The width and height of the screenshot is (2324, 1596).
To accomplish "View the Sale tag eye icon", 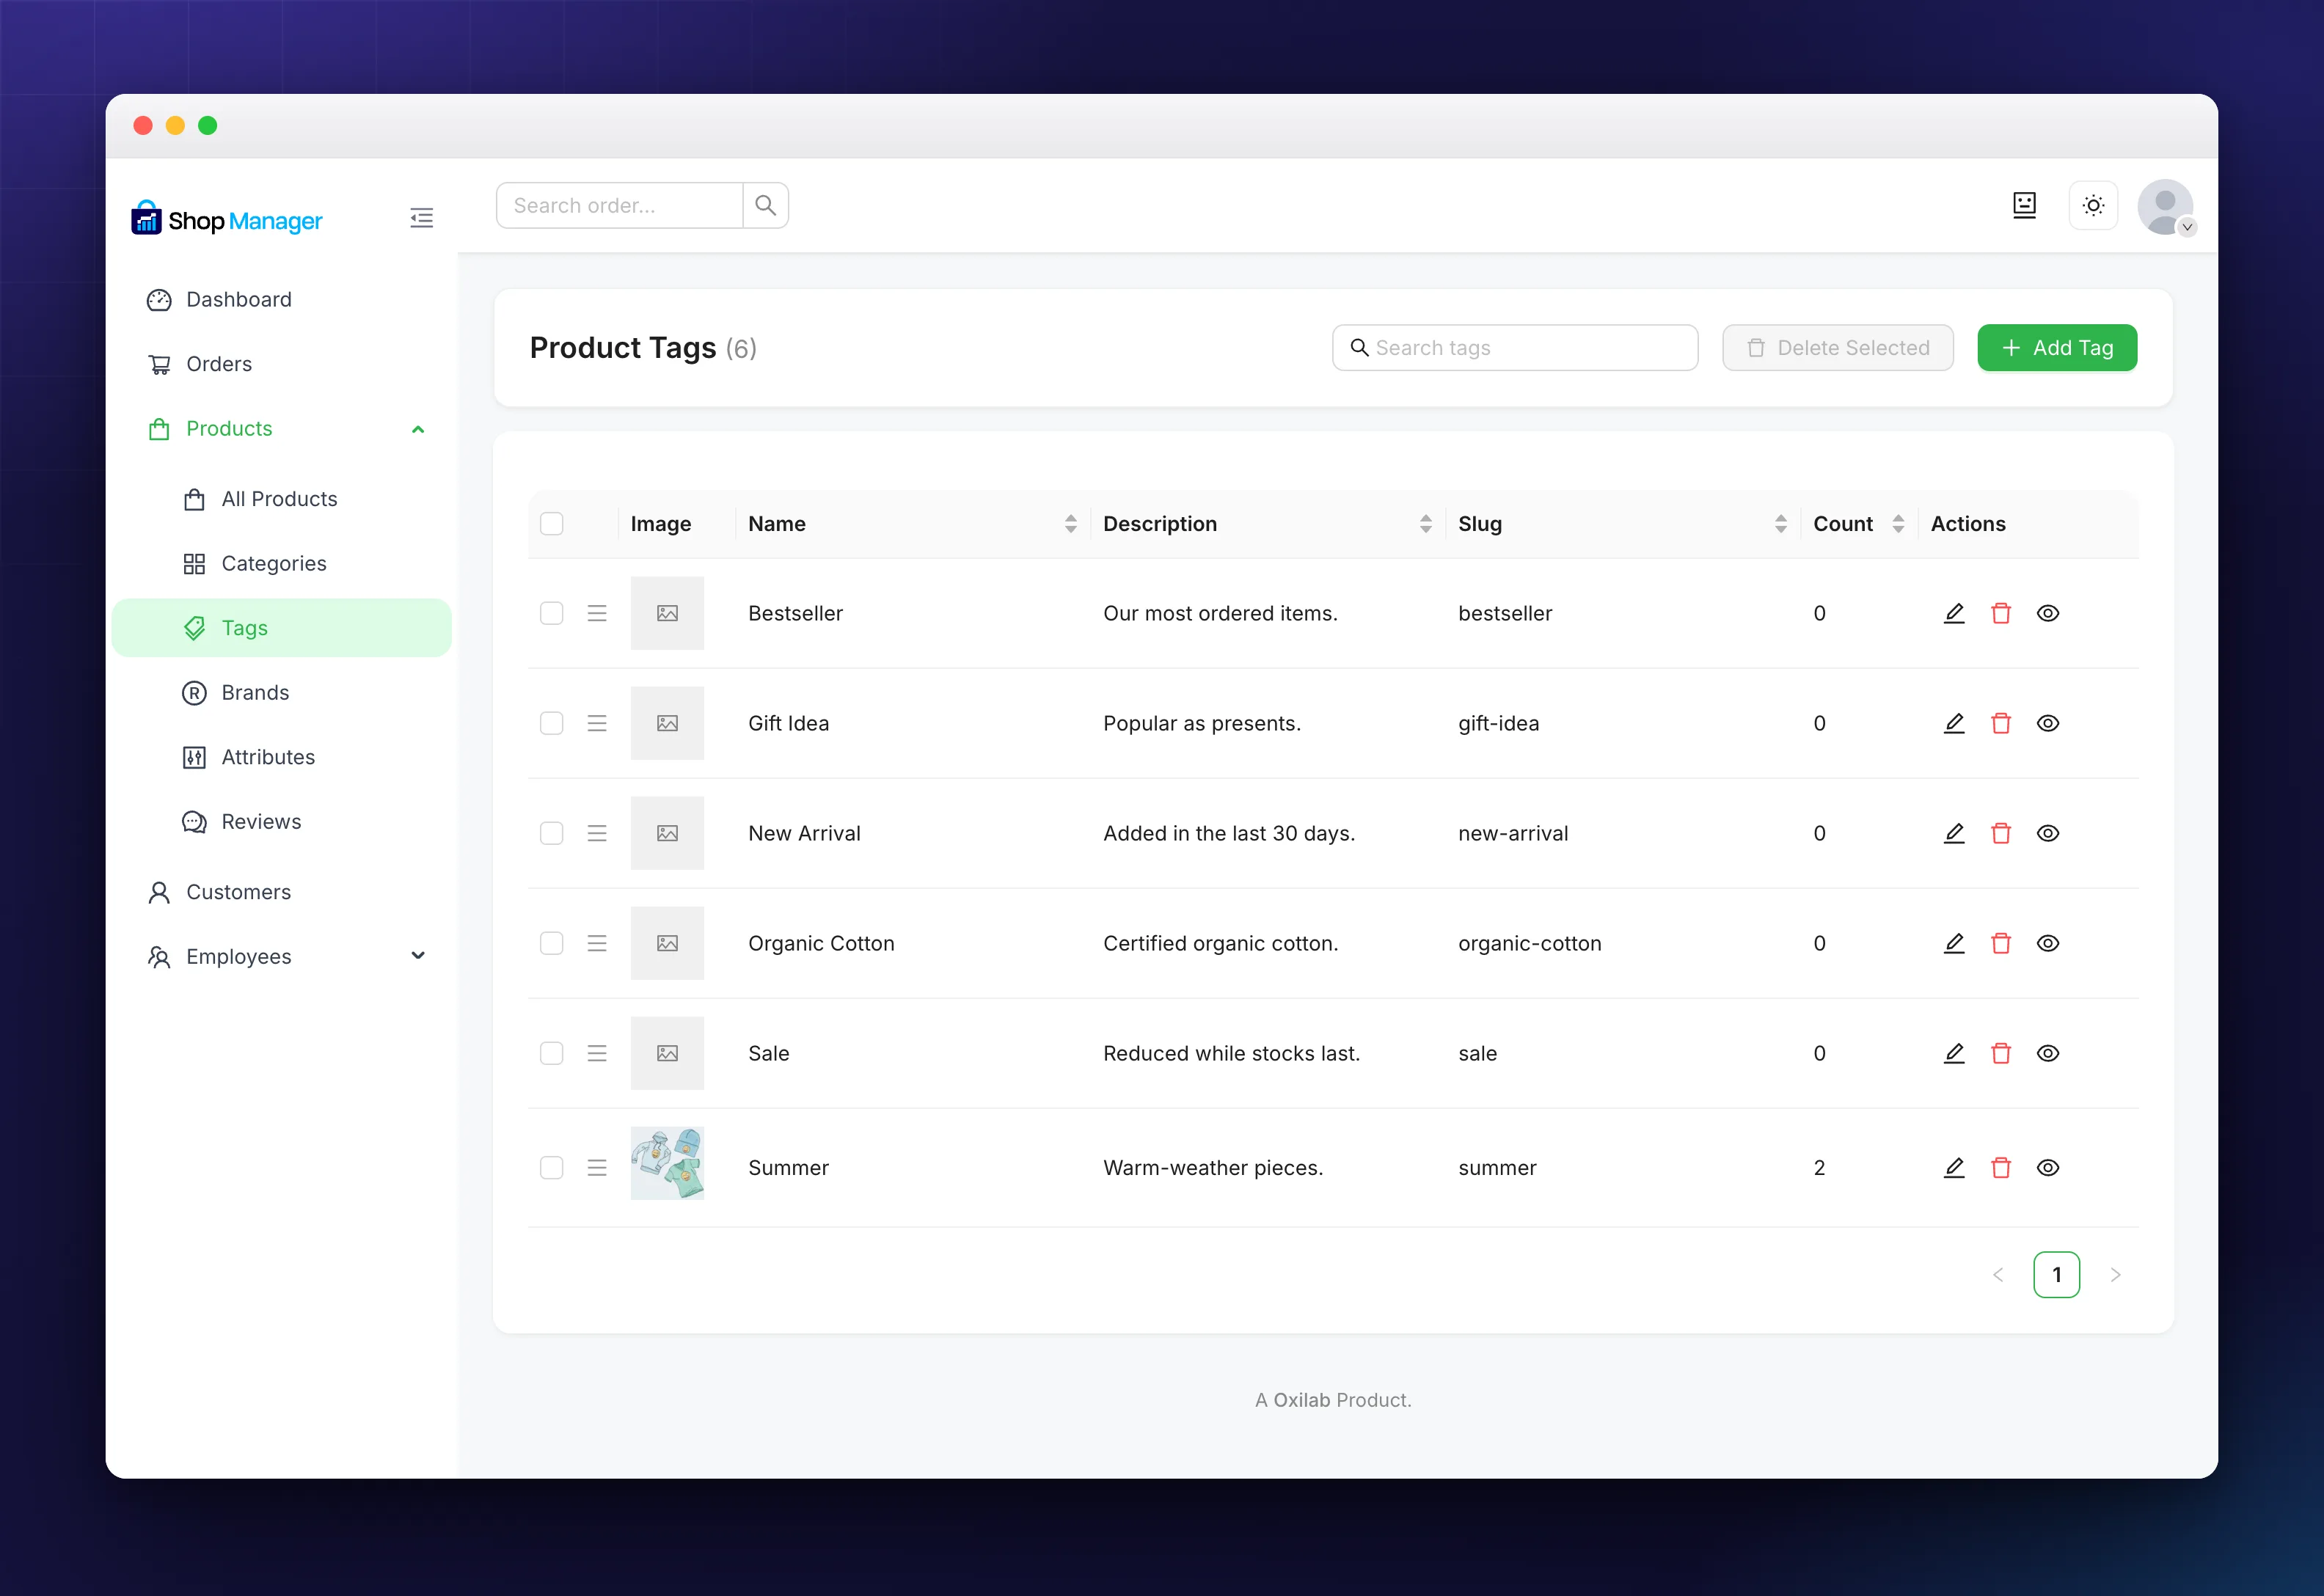I will tap(2048, 1053).
